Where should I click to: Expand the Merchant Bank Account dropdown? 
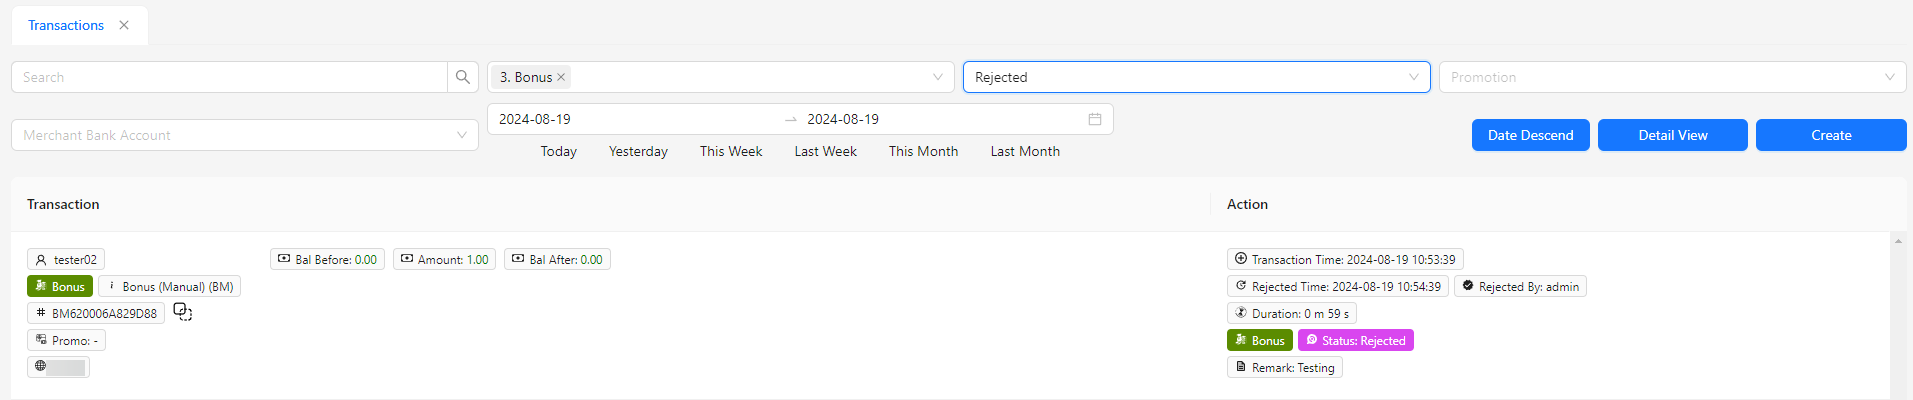pos(461,135)
